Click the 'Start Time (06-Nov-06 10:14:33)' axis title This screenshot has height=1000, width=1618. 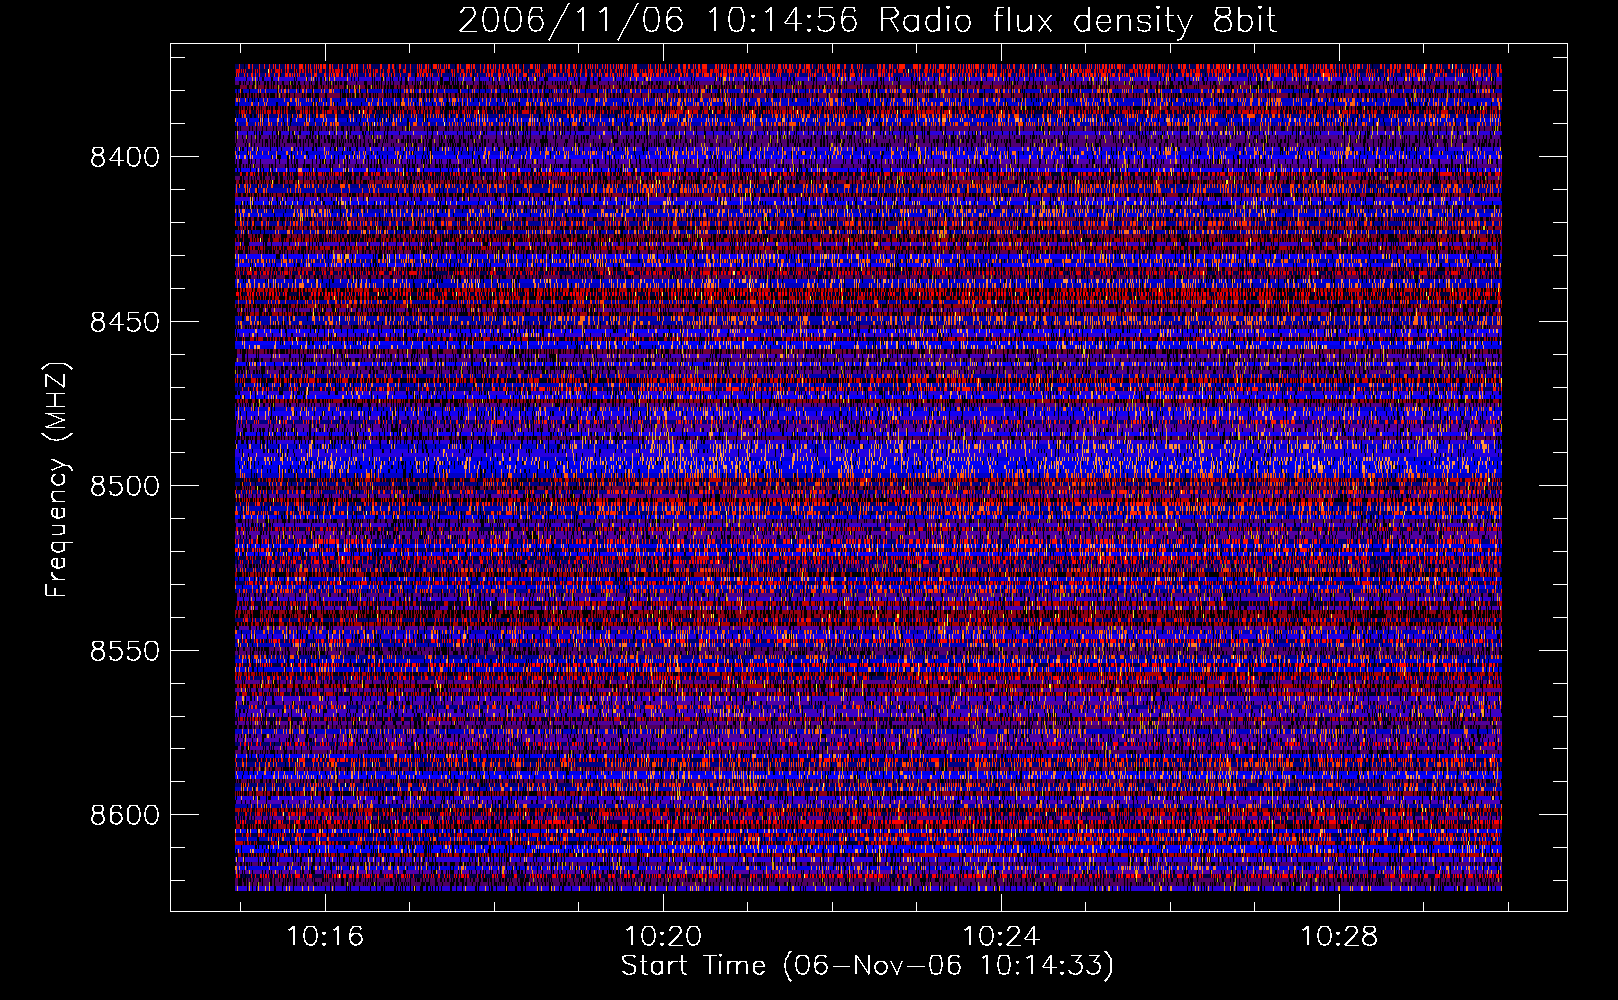[867, 966]
